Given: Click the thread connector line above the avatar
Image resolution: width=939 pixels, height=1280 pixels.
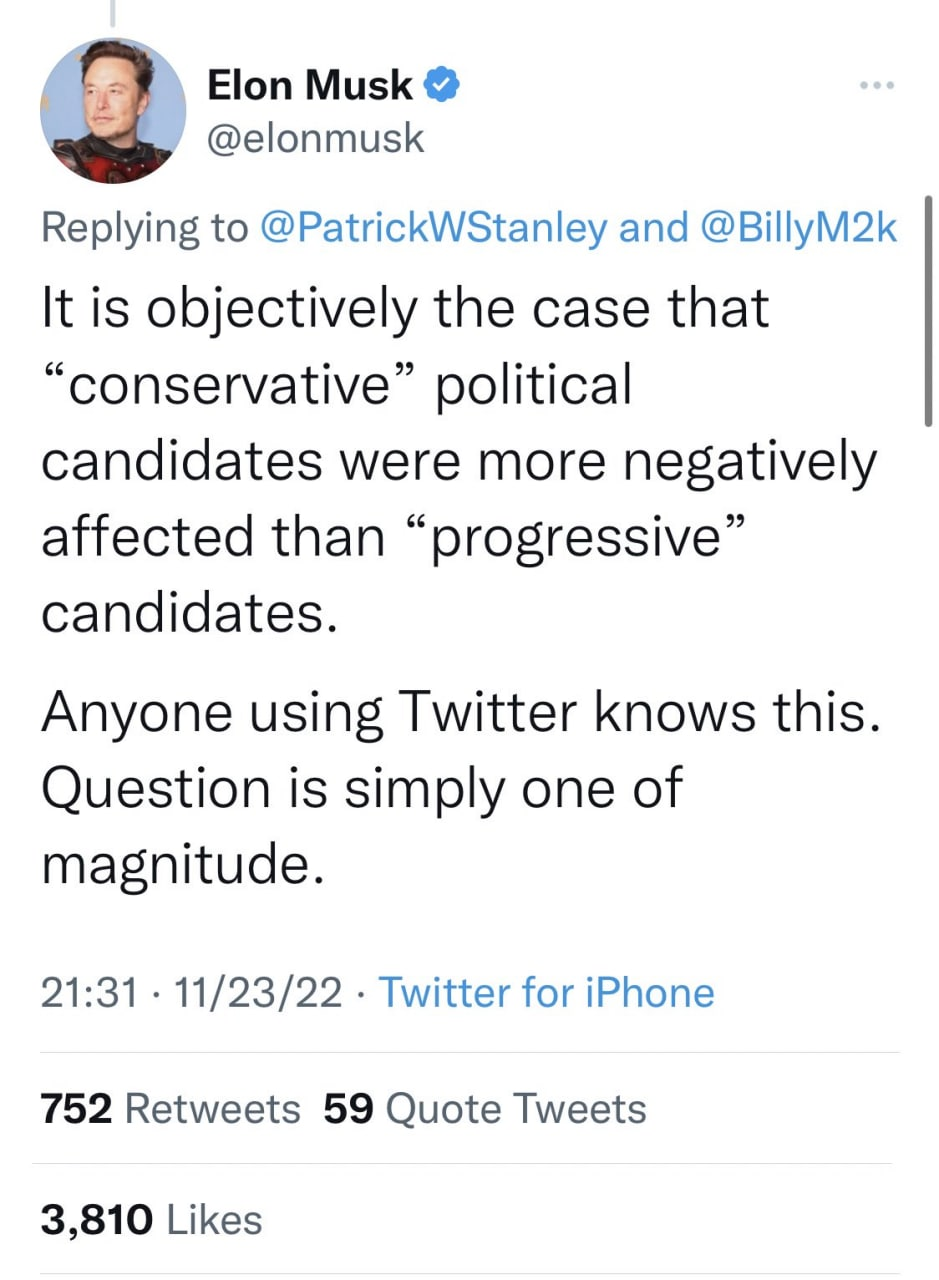Looking at the screenshot, I should point(112,12).
